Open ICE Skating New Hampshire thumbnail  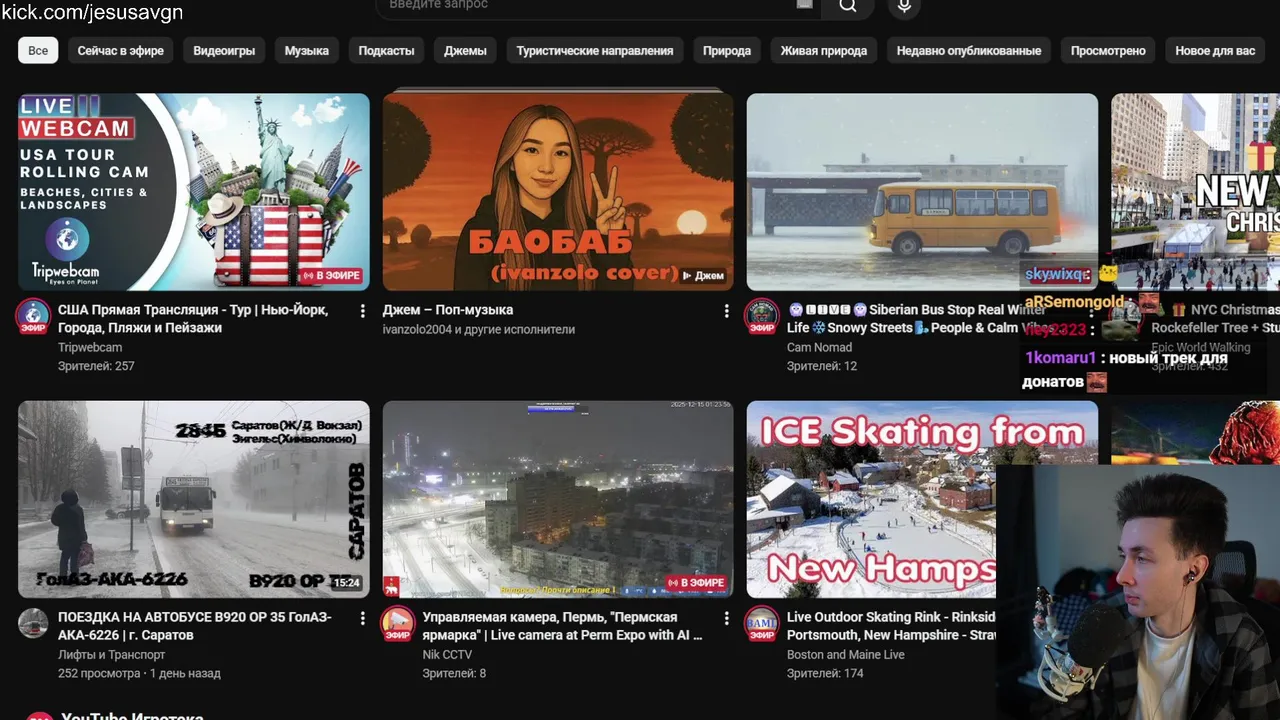coord(871,500)
